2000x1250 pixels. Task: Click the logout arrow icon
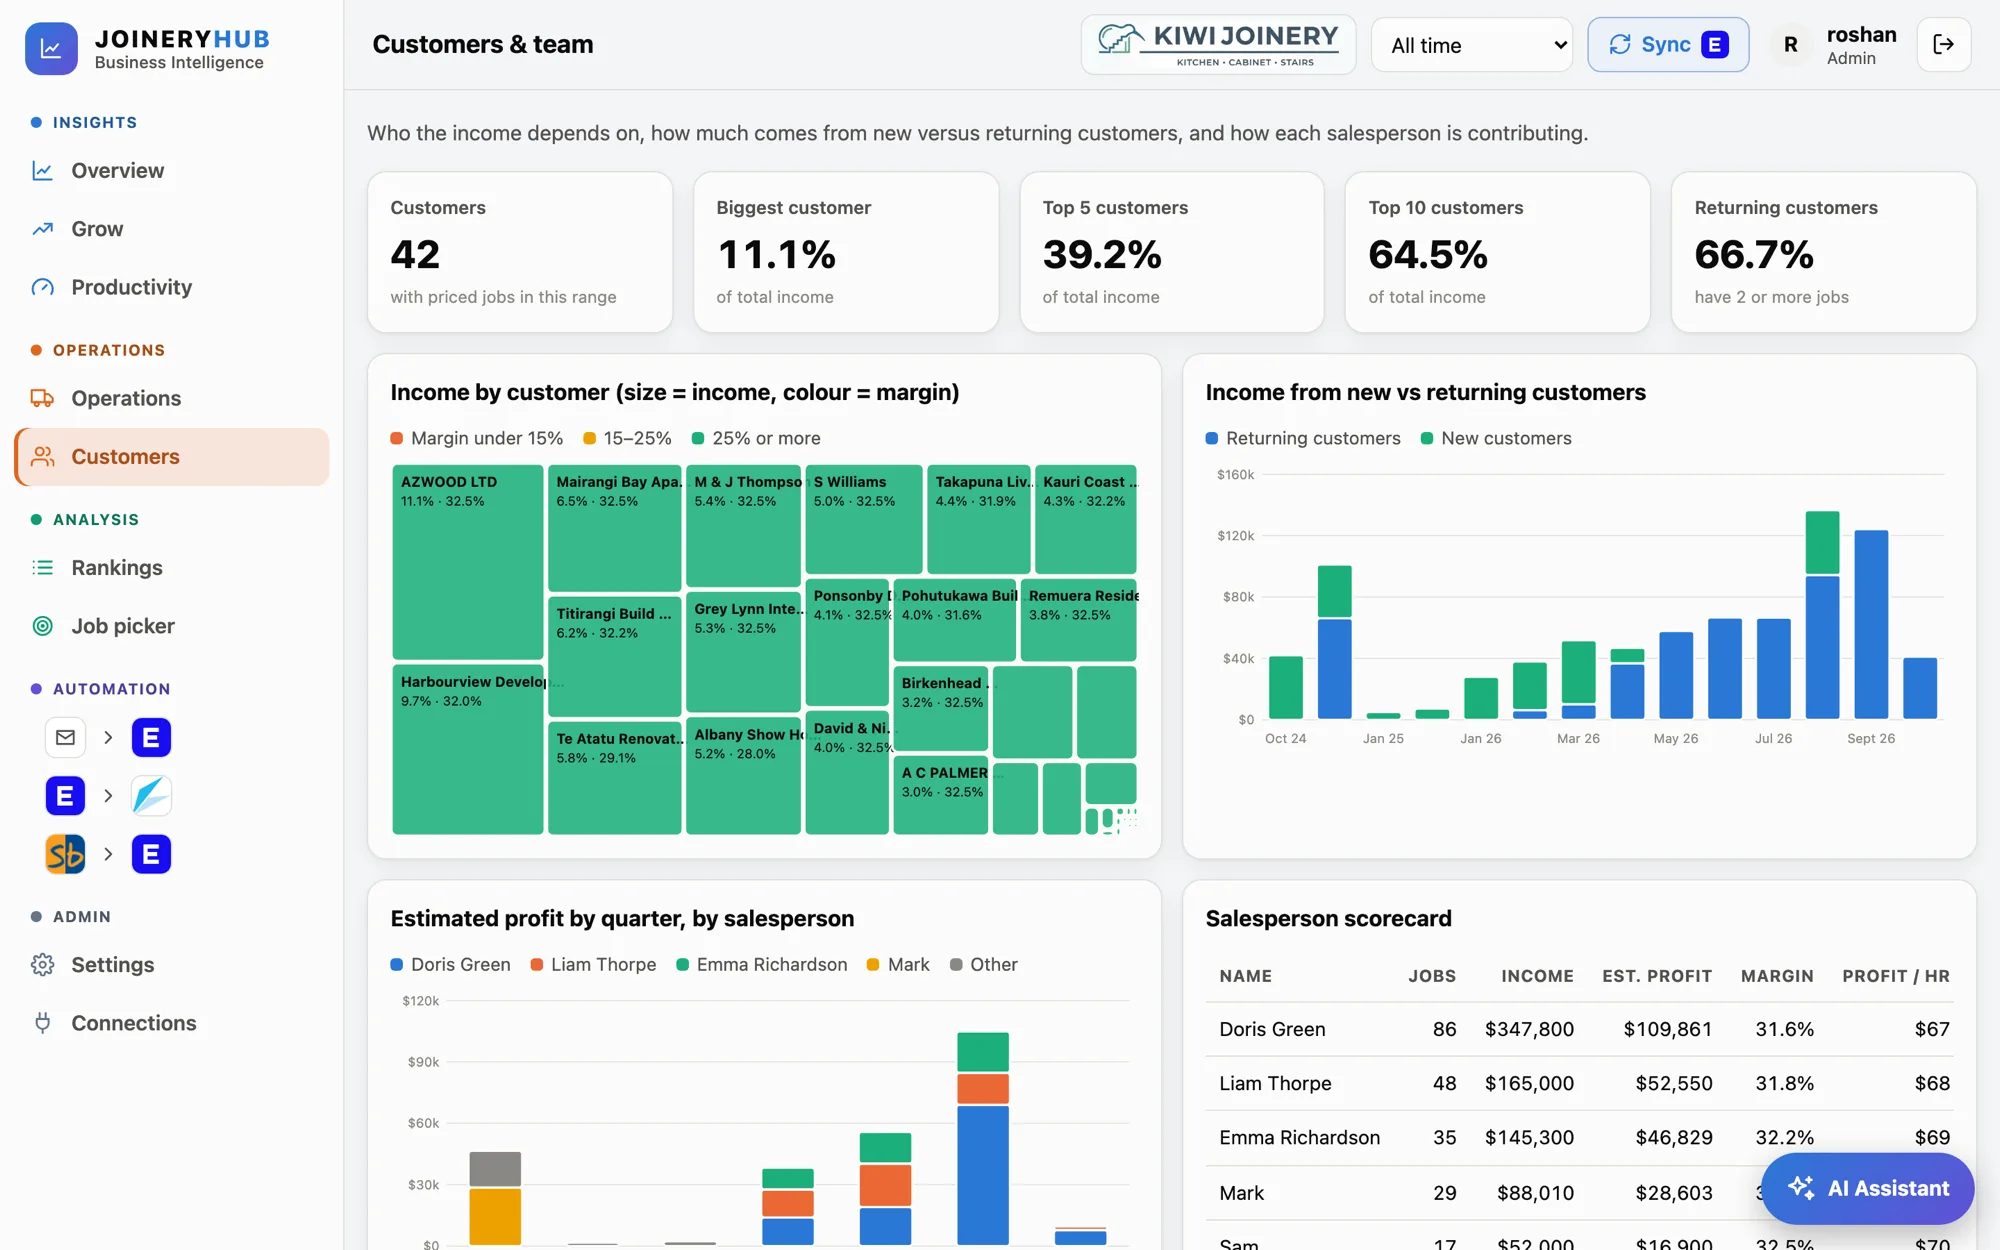click(x=1943, y=44)
